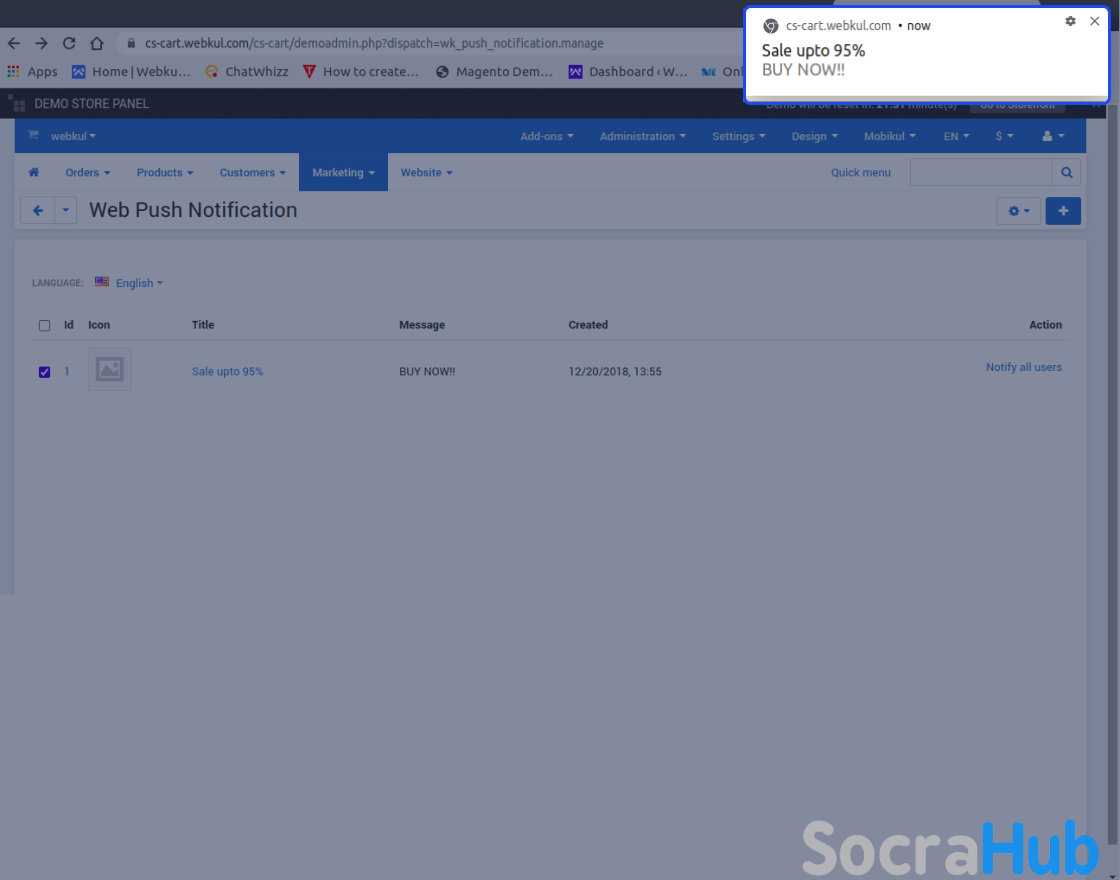Click the notification icon thumbnail placeholder

pos(109,370)
